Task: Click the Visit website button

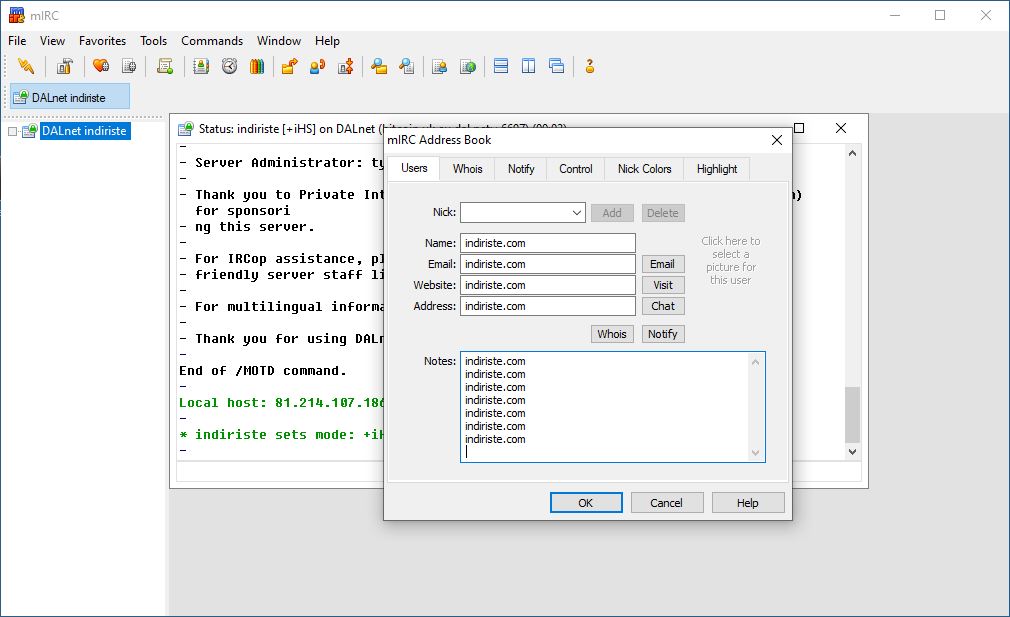Action: (663, 285)
